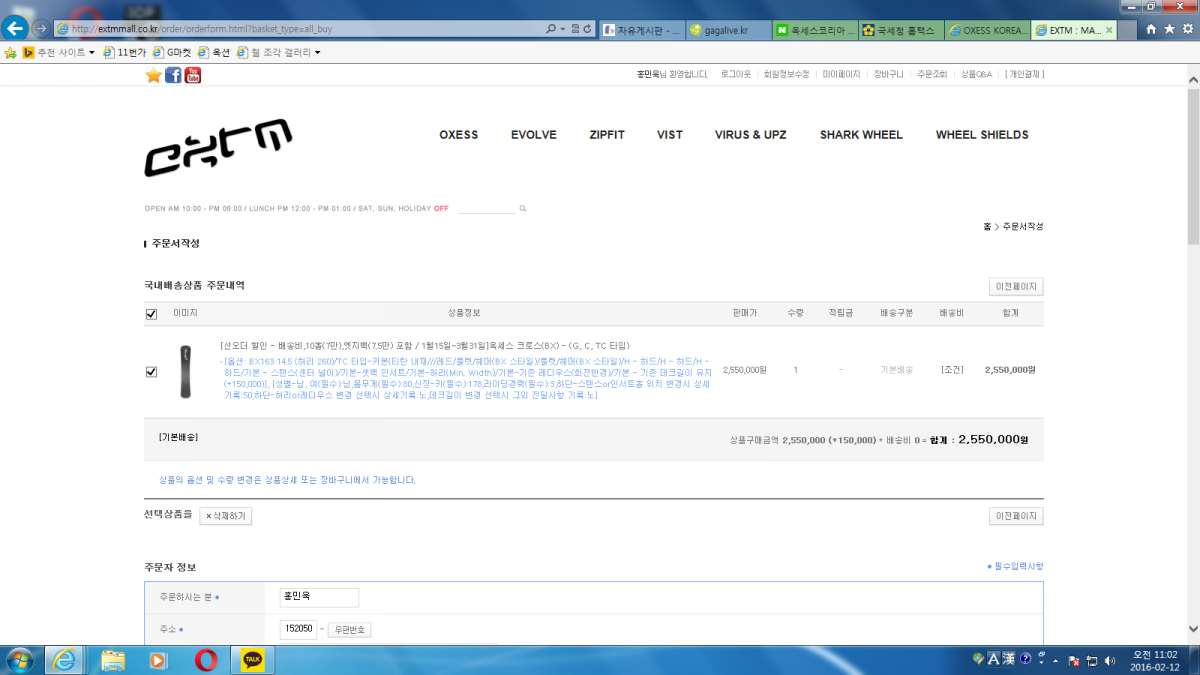Click the network tray icon
The width and height of the screenshot is (1200, 675).
(x=1090, y=660)
